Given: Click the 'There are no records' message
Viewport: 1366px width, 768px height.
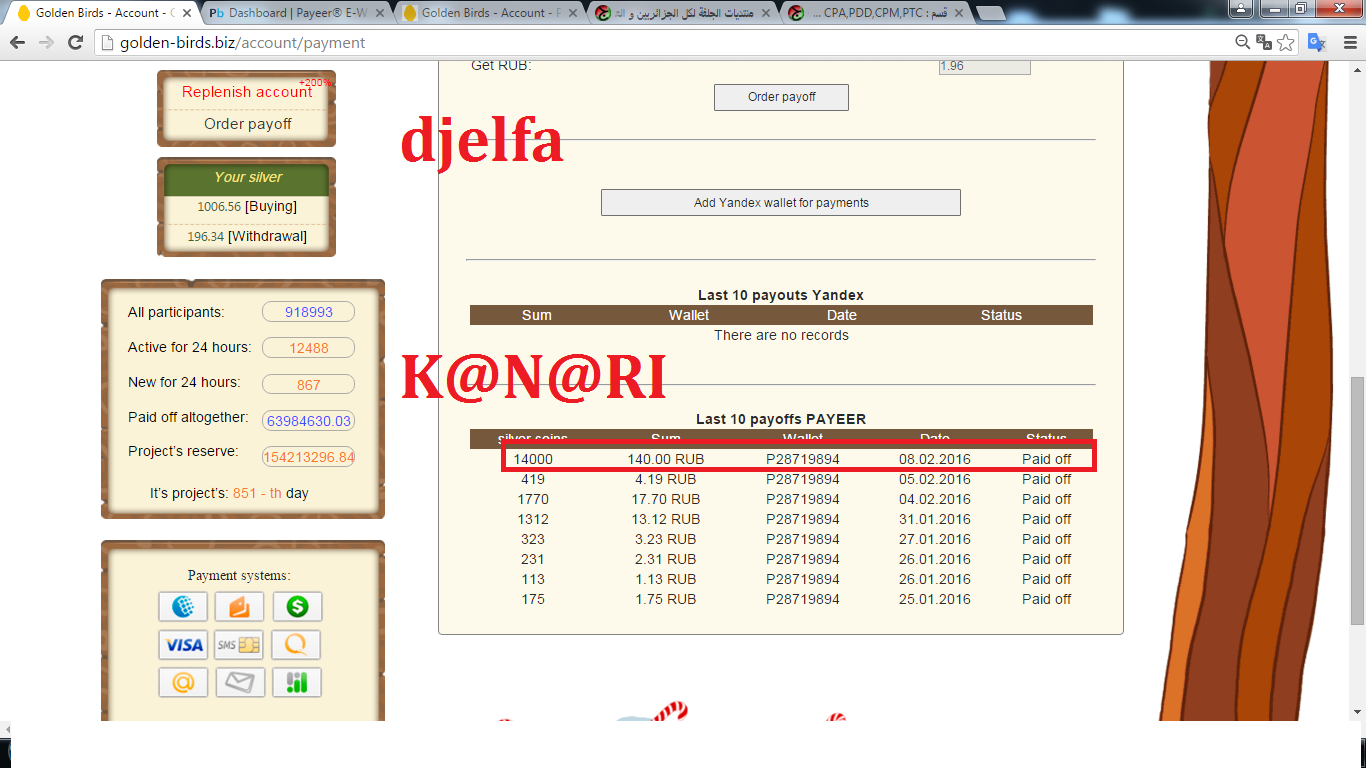Looking at the screenshot, I should [x=781, y=335].
